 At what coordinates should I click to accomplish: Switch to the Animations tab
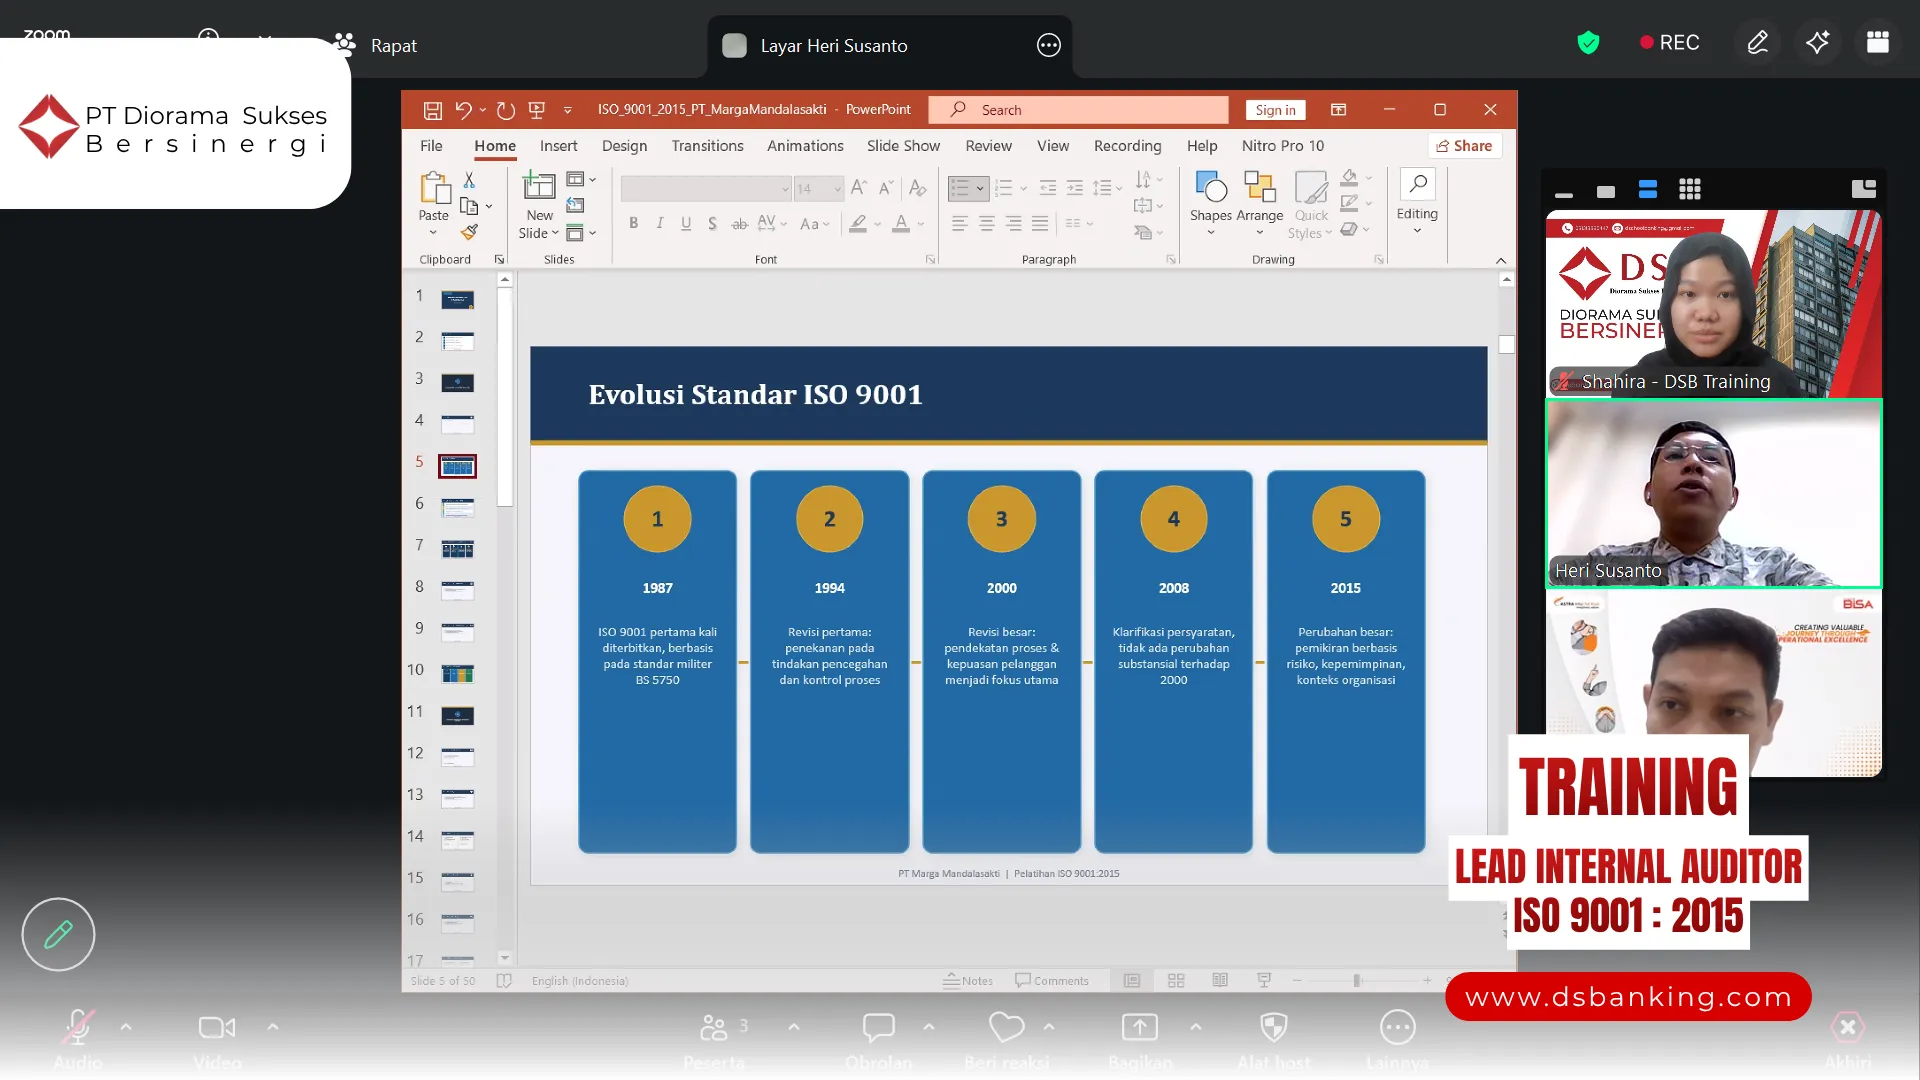pos(805,146)
